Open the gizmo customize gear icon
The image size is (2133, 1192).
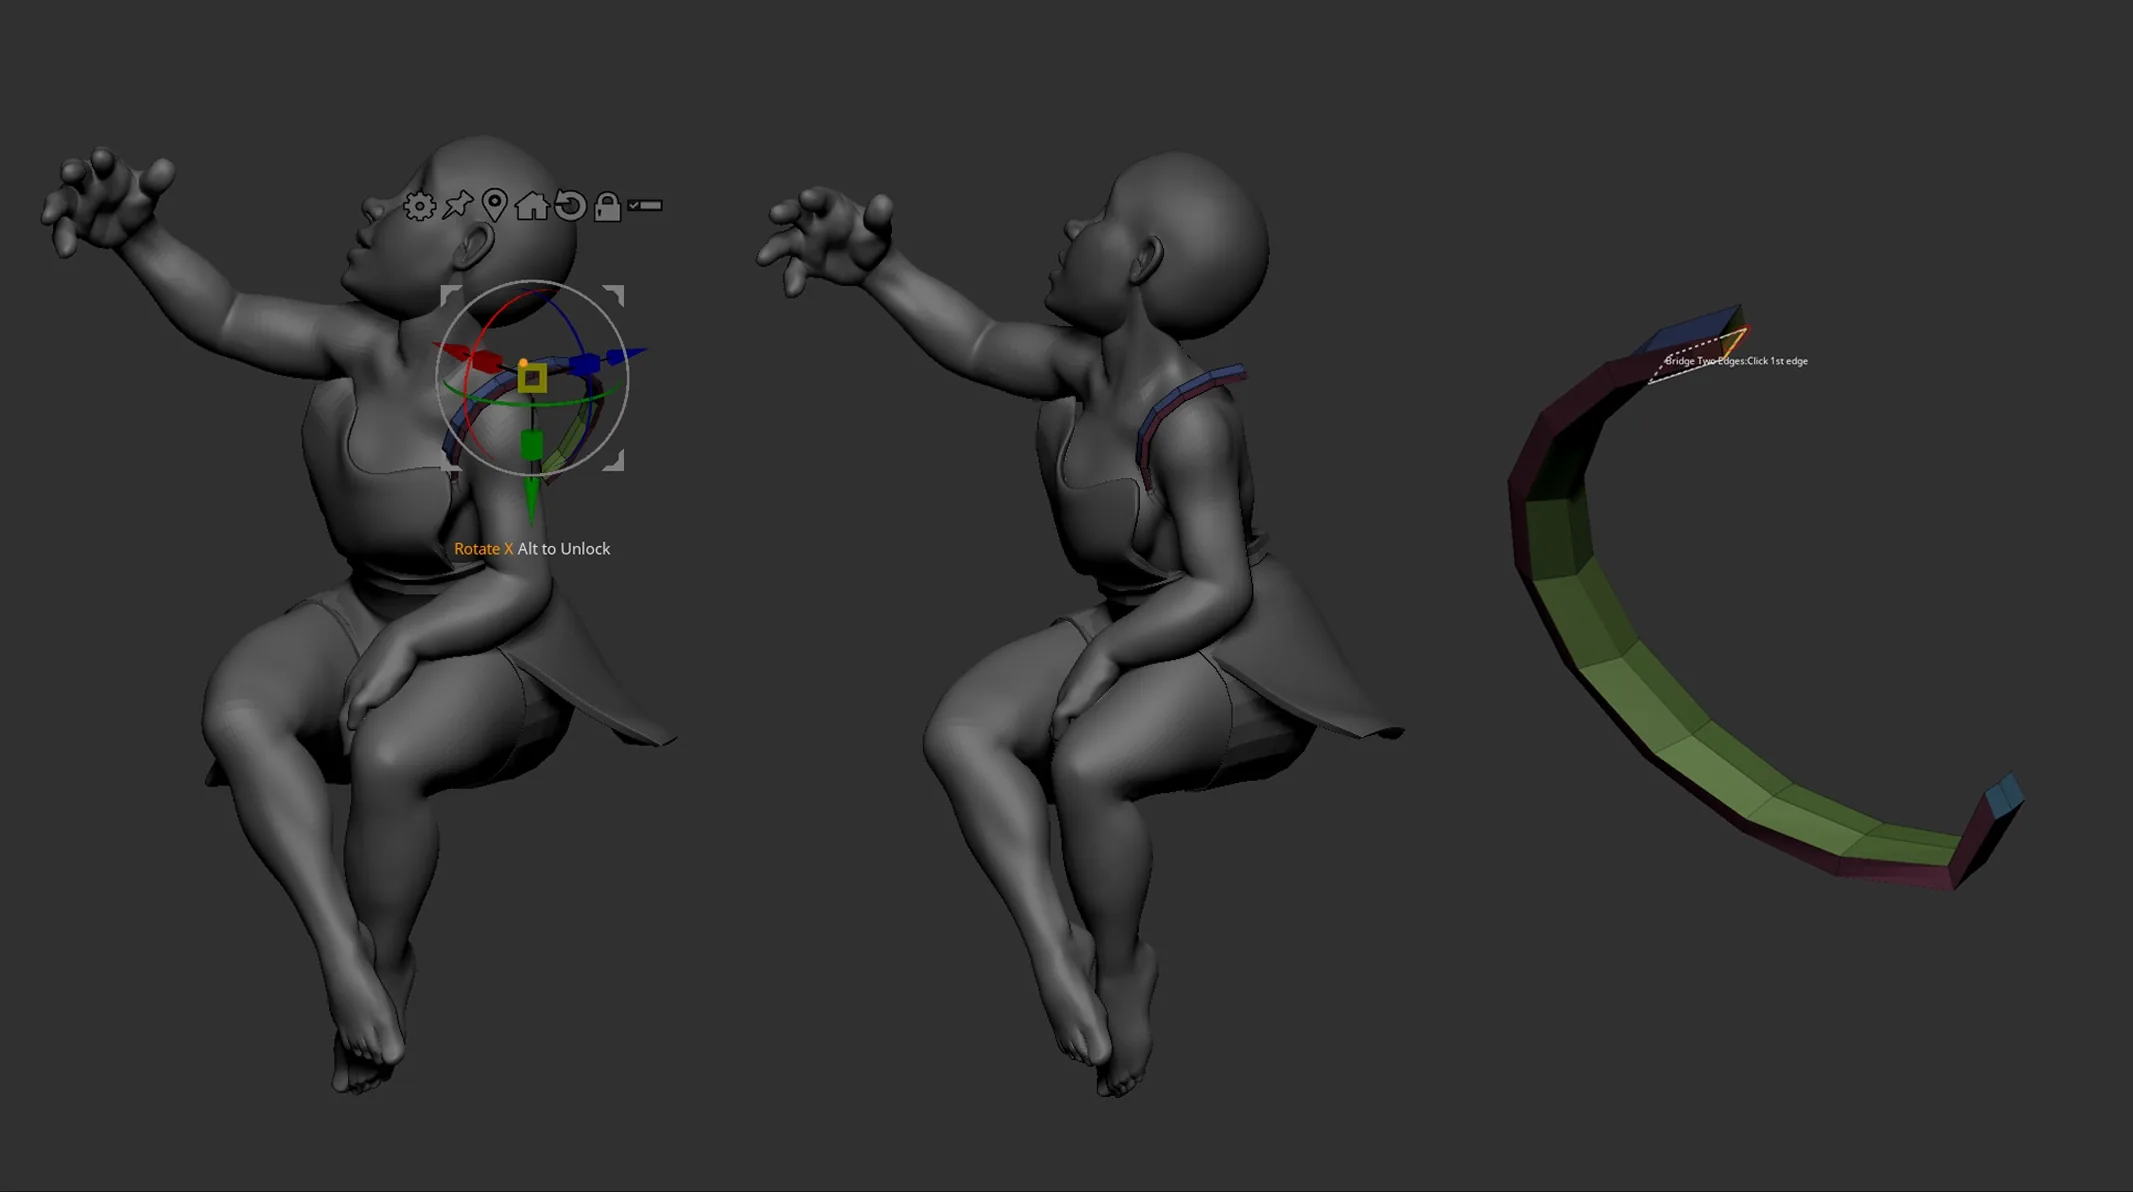(419, 206)
